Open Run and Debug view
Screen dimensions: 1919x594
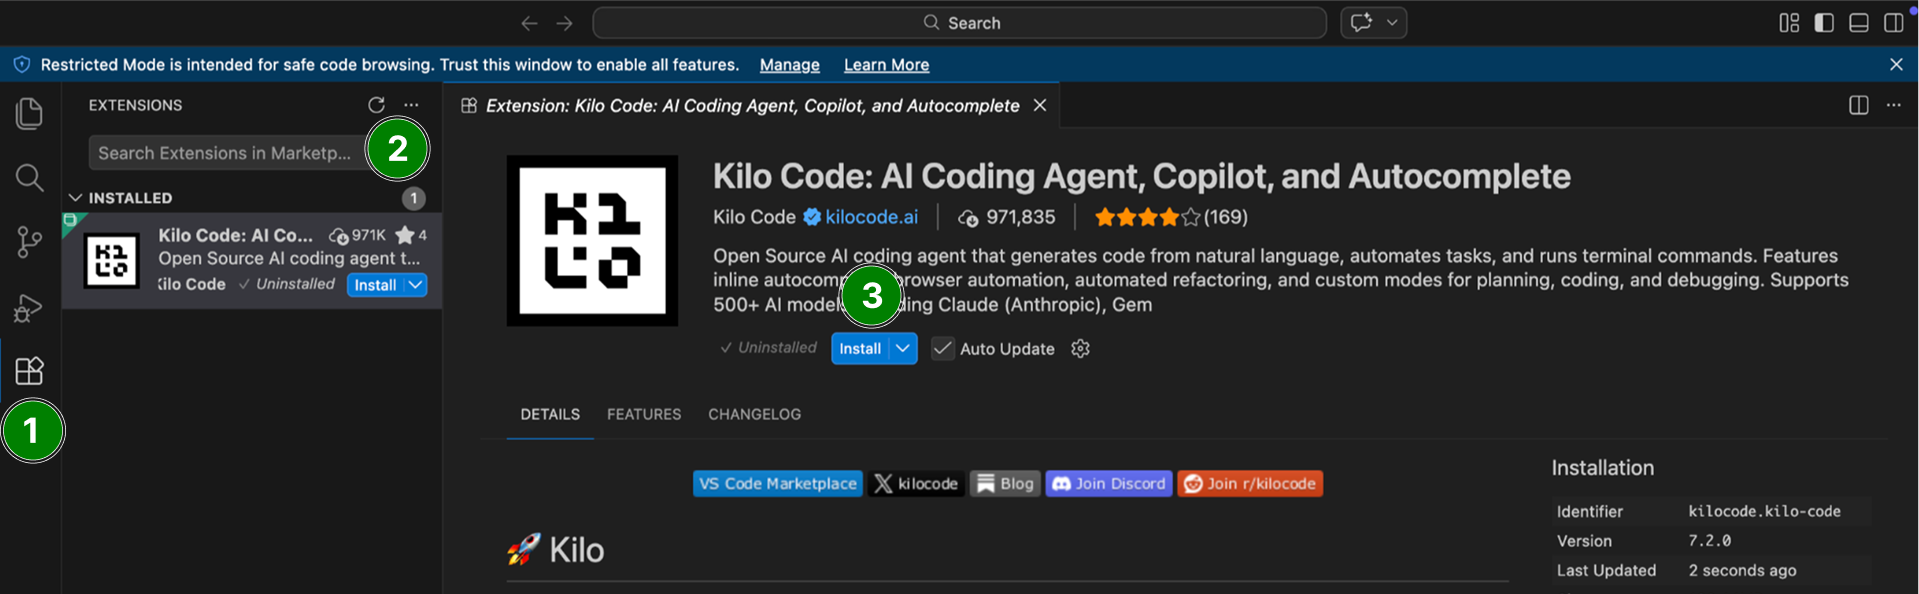coord(29,307)
